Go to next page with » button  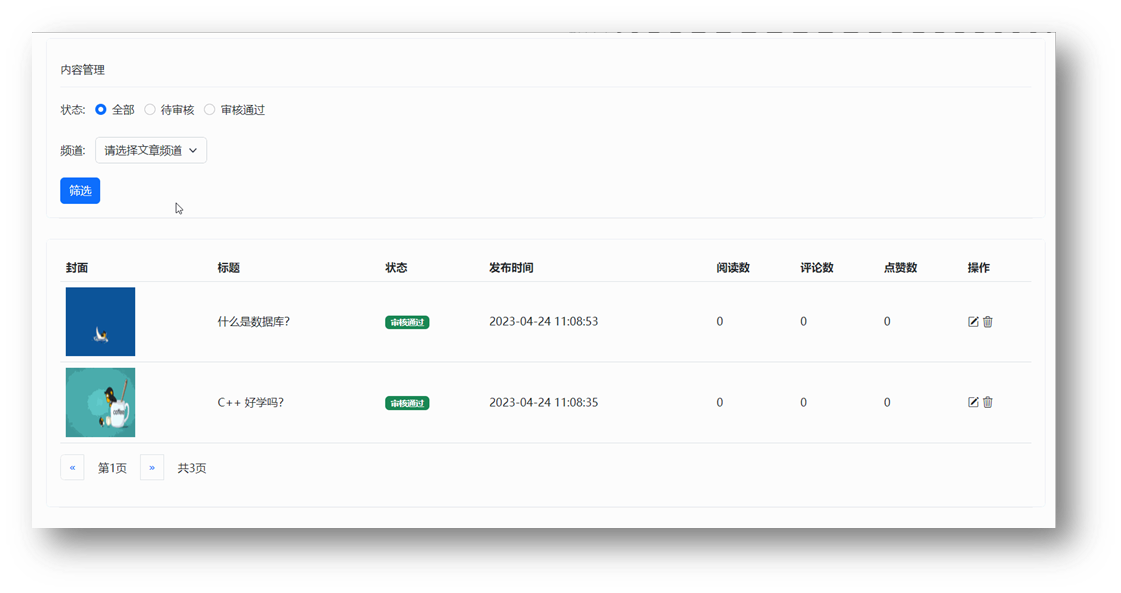pos(152,468)
